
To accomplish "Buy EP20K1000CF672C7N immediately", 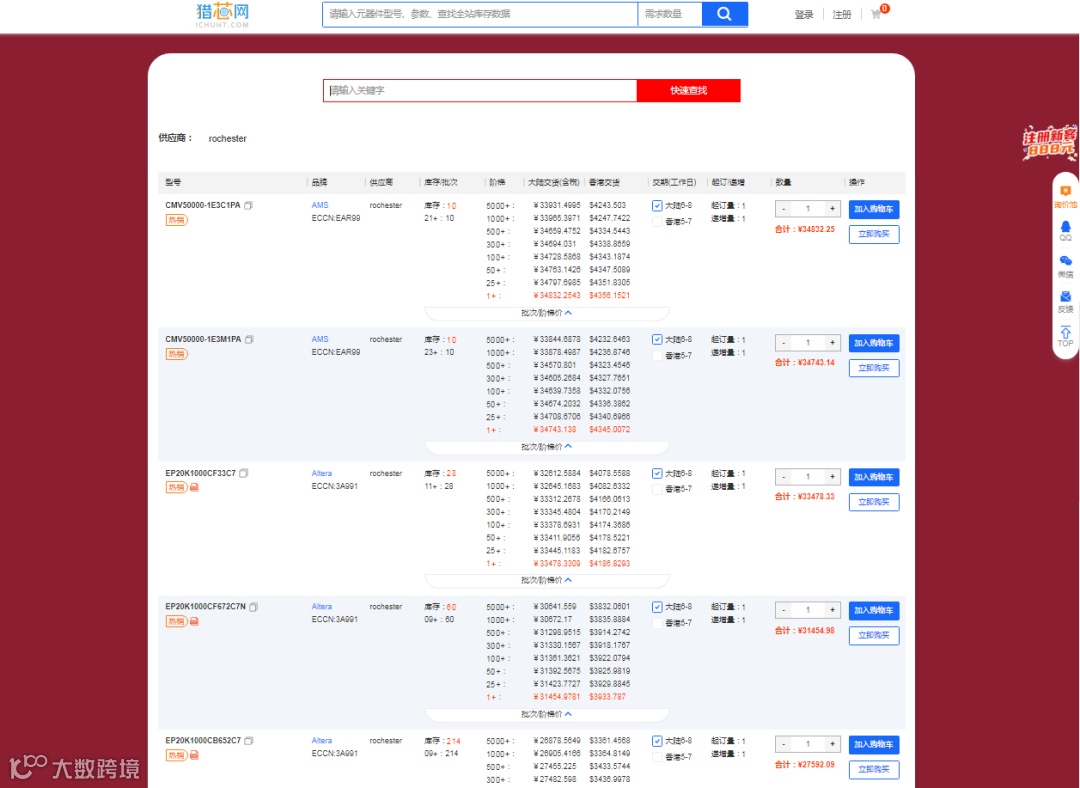I will pos(873,635).
